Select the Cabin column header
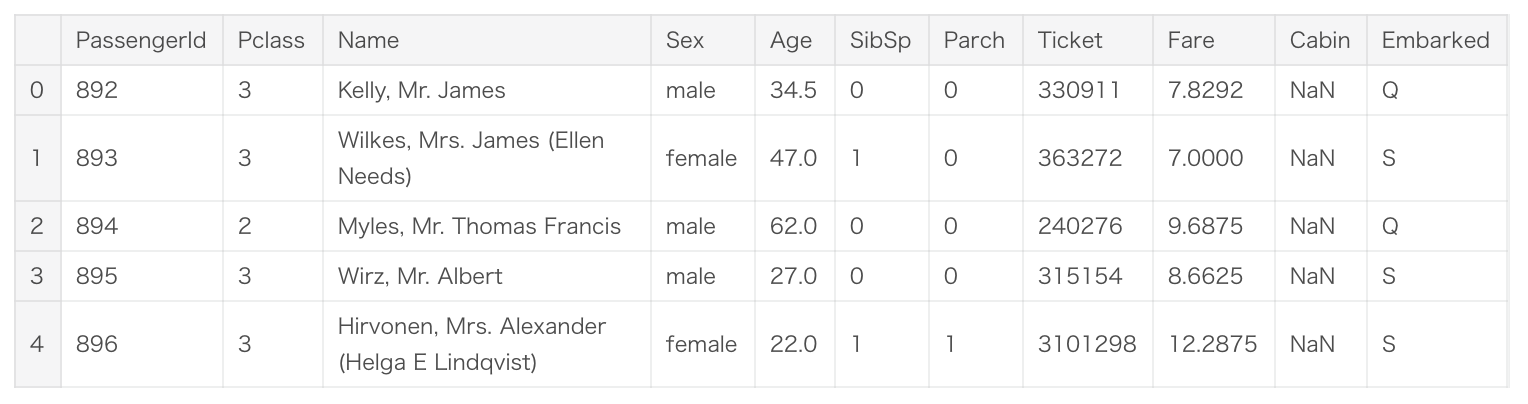The image size is (1528, 404). click(1320, 40)
